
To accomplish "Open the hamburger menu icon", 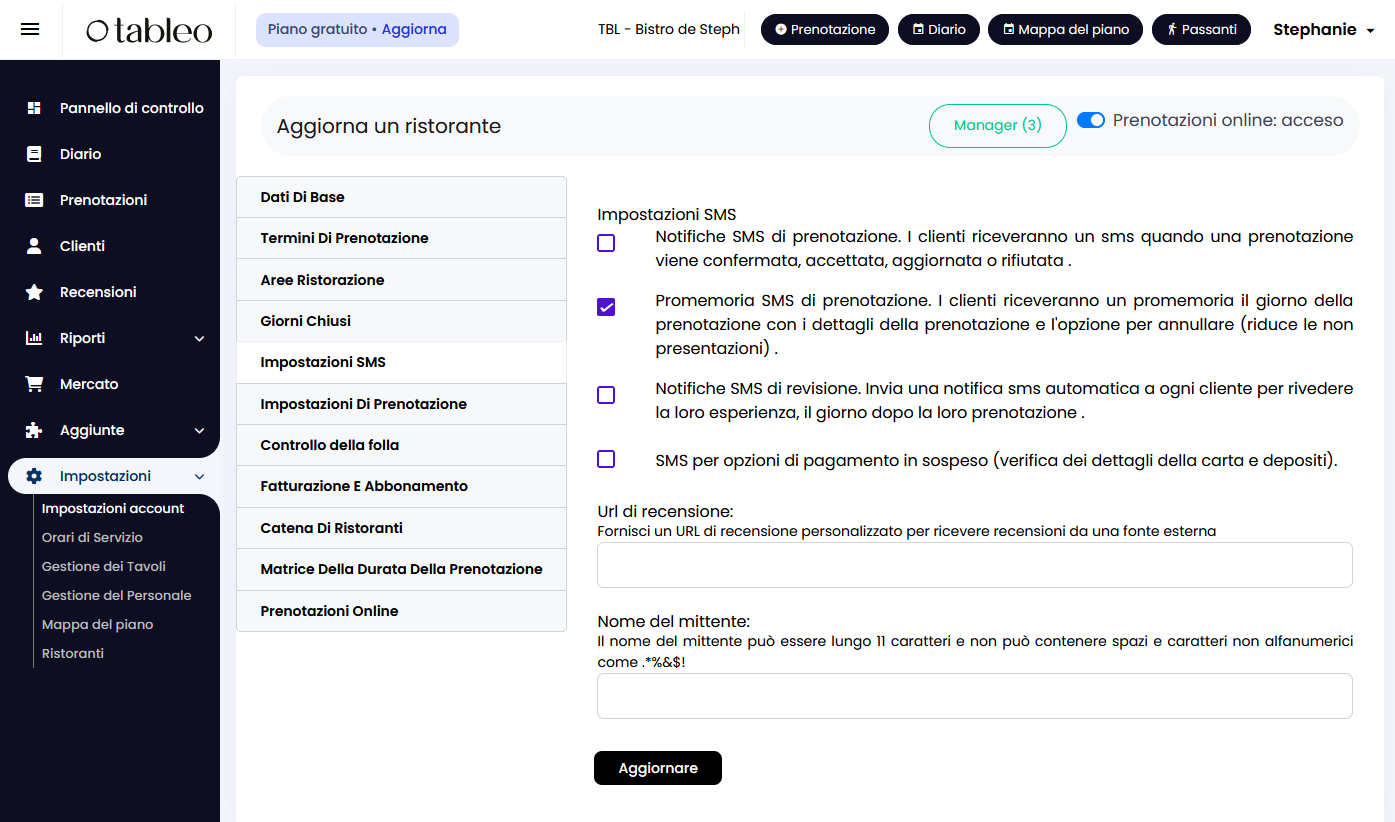I will pyautogui.click(x=30, y=30).
